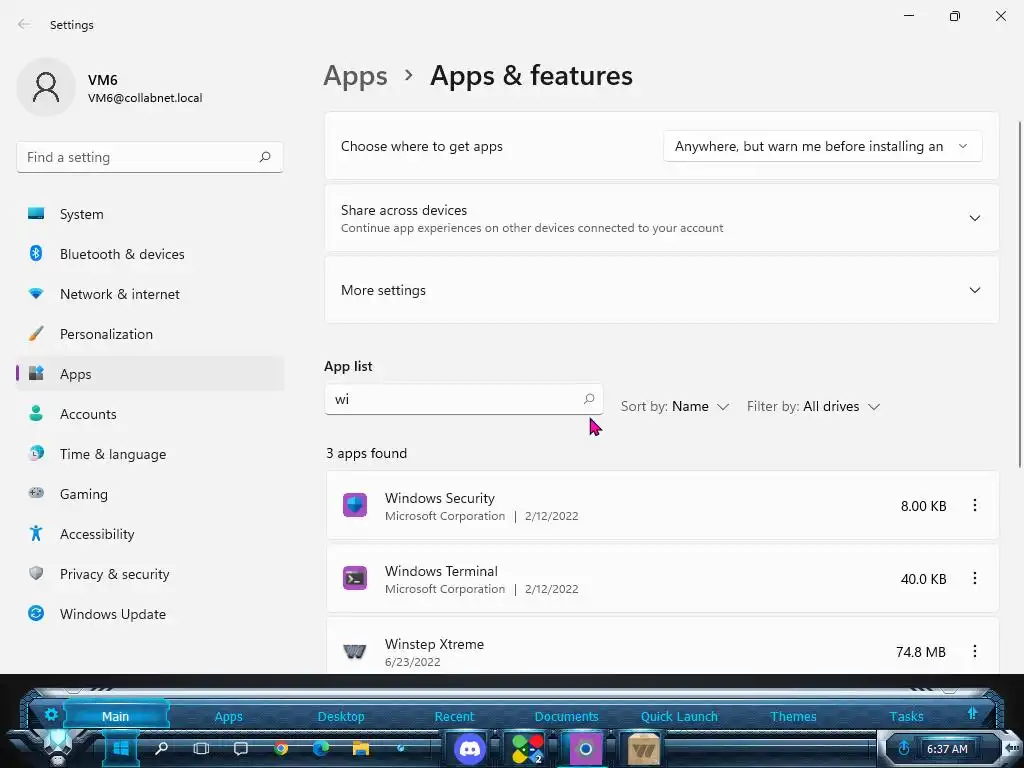1024x768 pixels.
Task: Open File Explorer from taskbar
Action: click(x=360, y=748)
